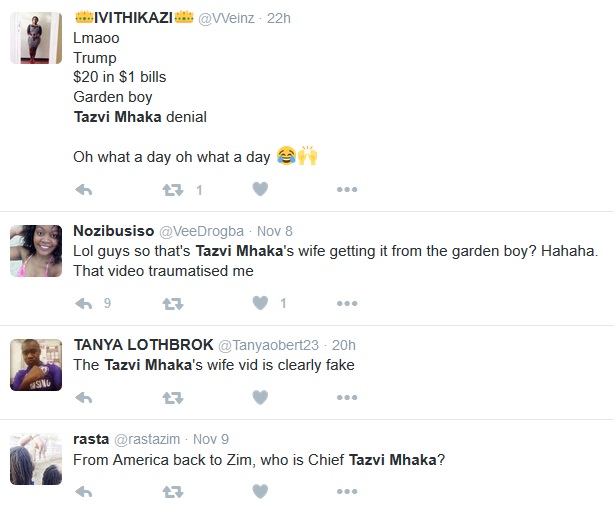
Task: Open Nozibusiso's profile name link
Action: (112, 231)
